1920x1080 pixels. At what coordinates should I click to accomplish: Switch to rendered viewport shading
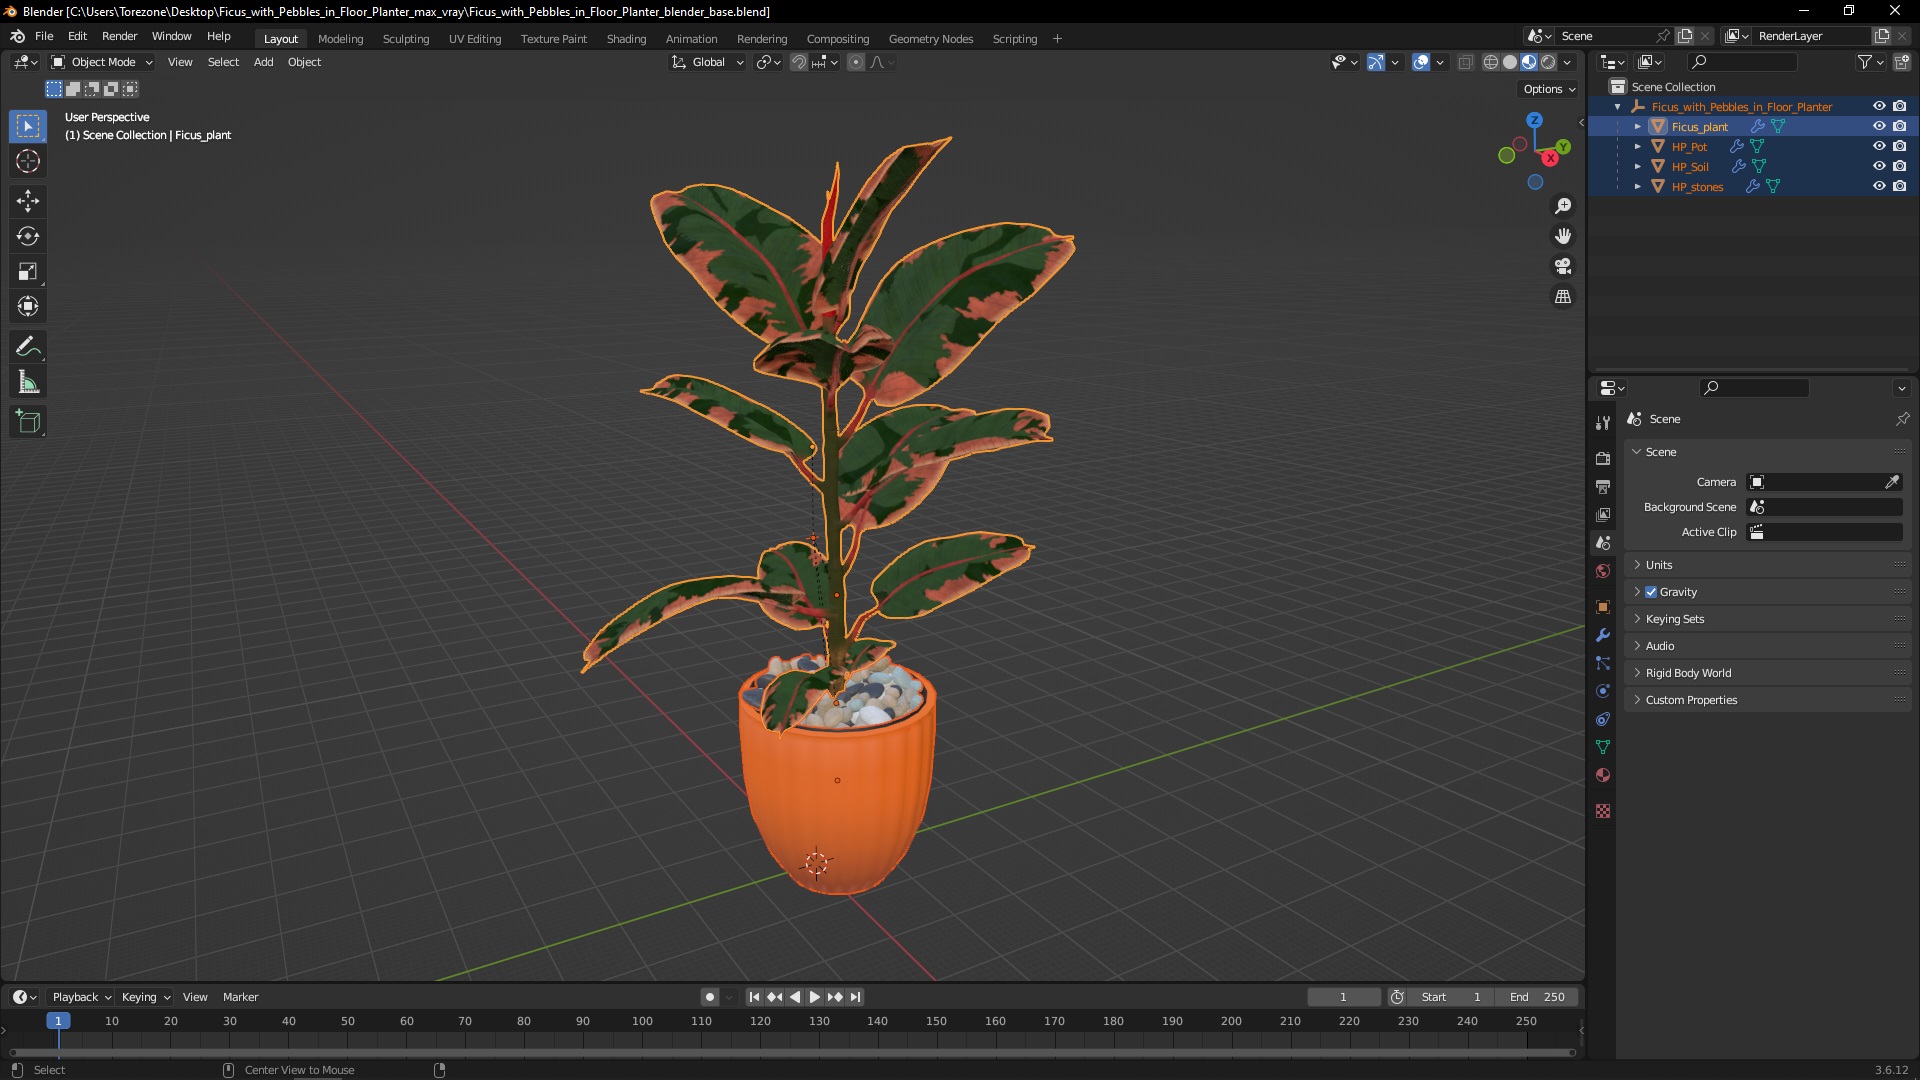[x=1548, y=62]
